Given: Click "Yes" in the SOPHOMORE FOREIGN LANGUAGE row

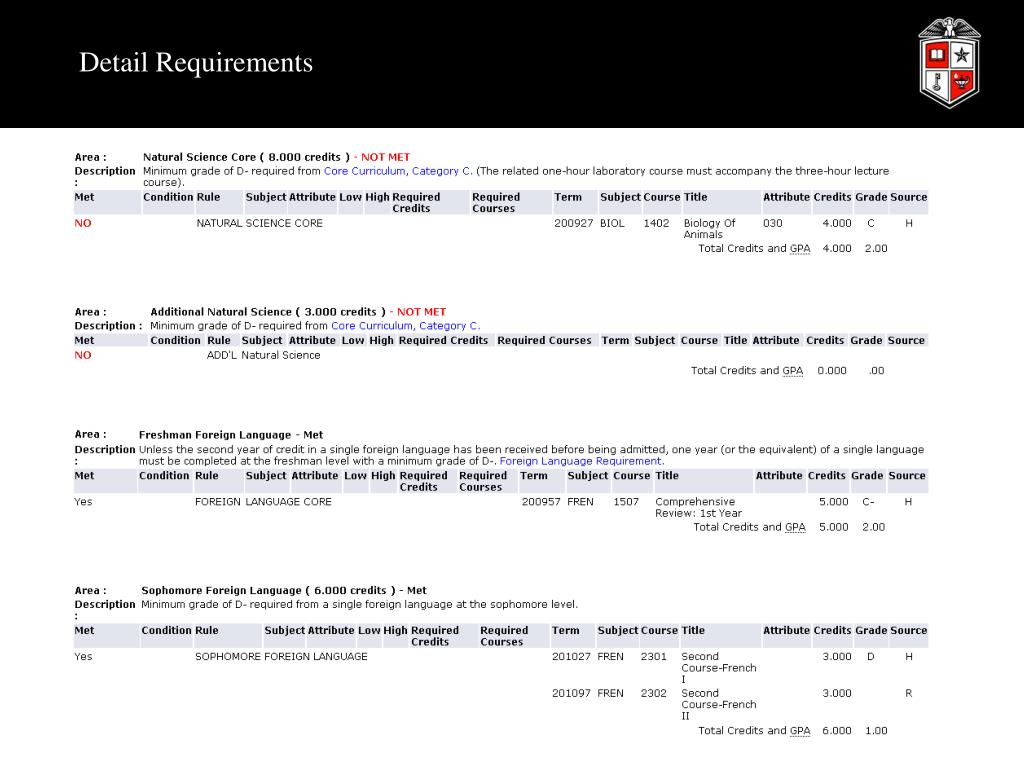Looking at the screenshot, I should (x=83, y=657).
